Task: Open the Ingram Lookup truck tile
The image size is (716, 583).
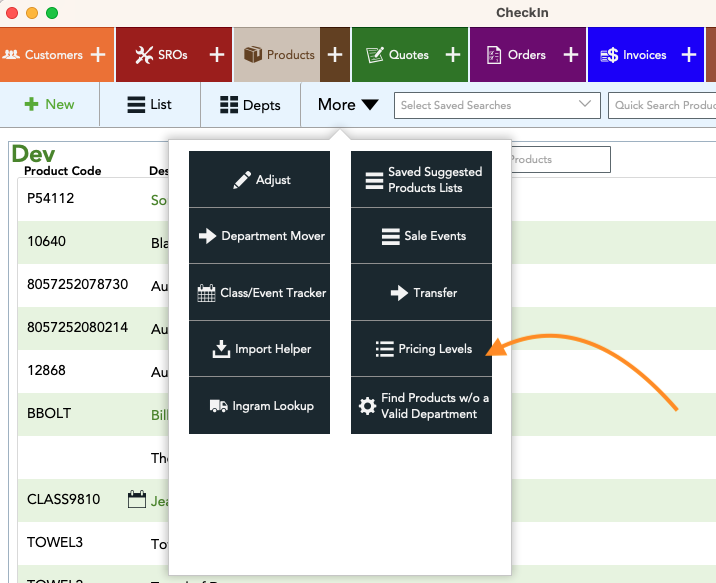Action: tap(259, 406)
